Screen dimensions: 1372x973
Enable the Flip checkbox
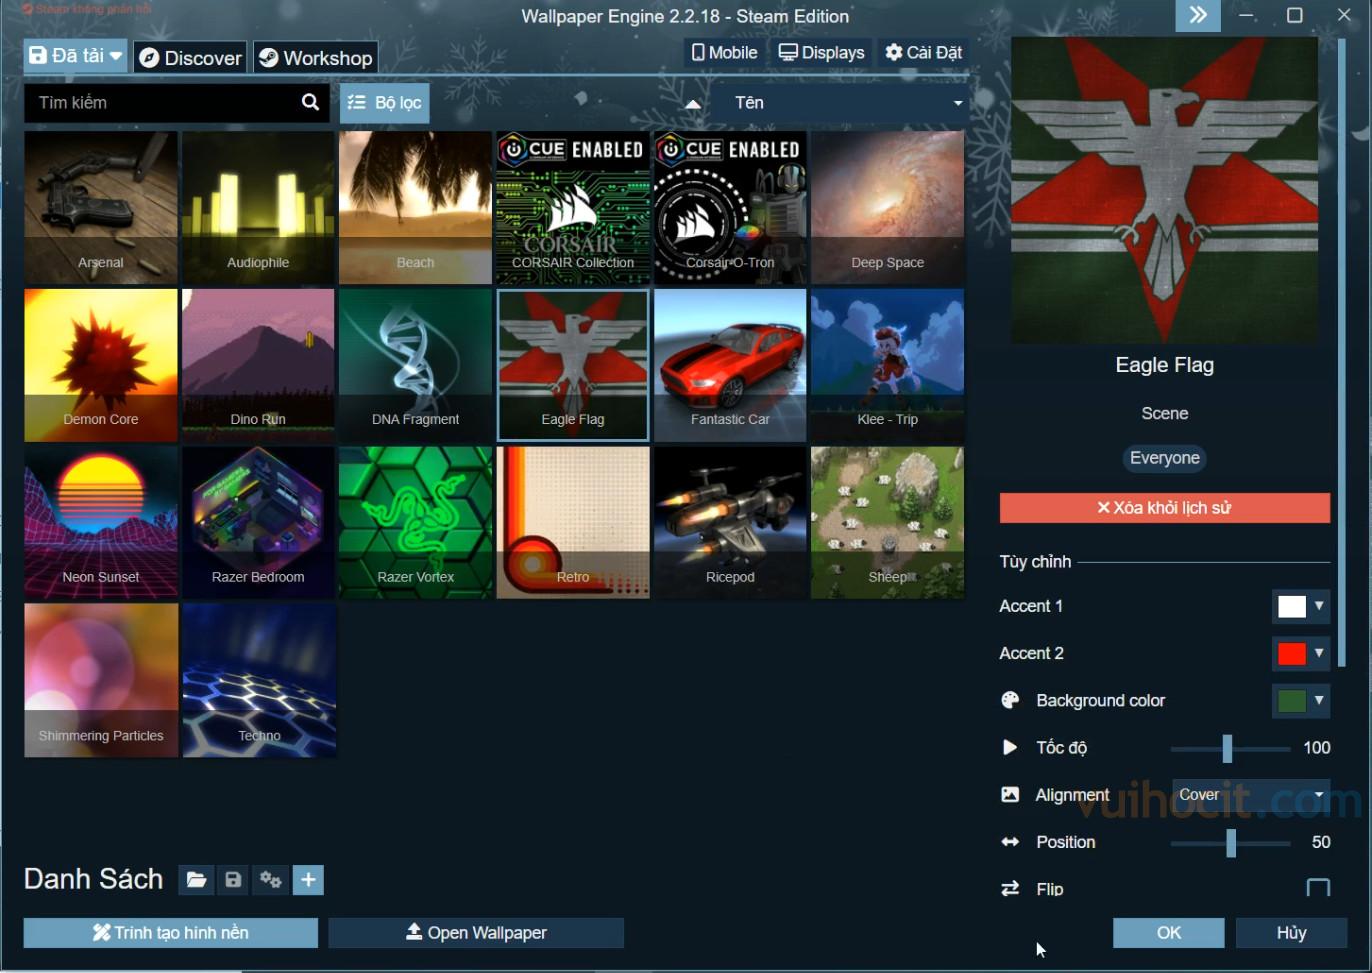[1318, 888]
